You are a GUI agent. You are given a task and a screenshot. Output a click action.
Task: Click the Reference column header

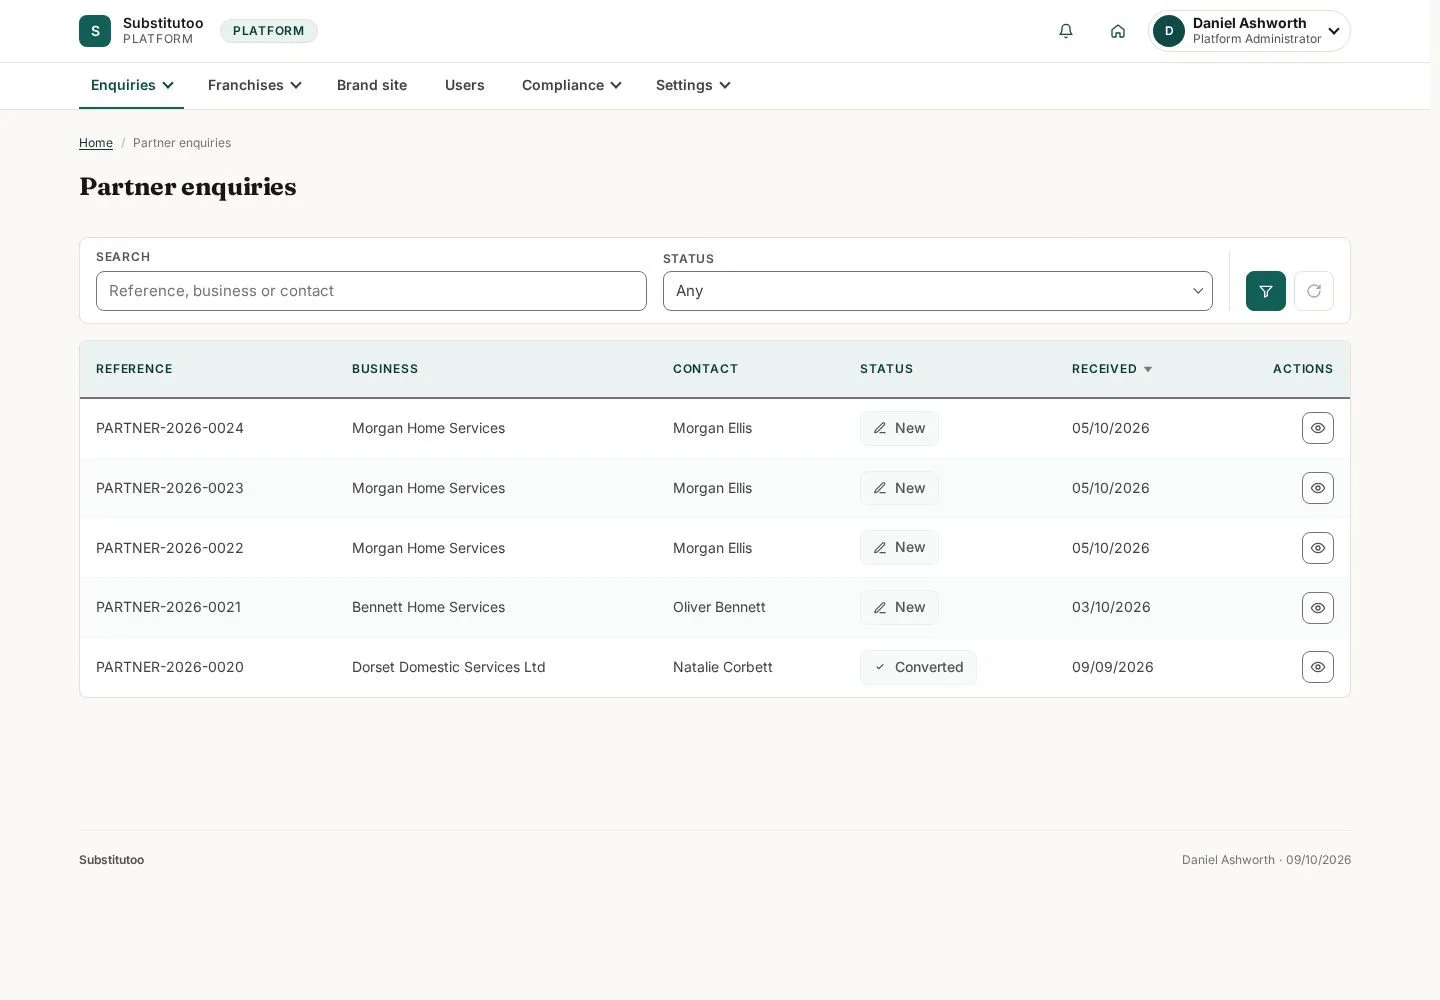point(134,369)
